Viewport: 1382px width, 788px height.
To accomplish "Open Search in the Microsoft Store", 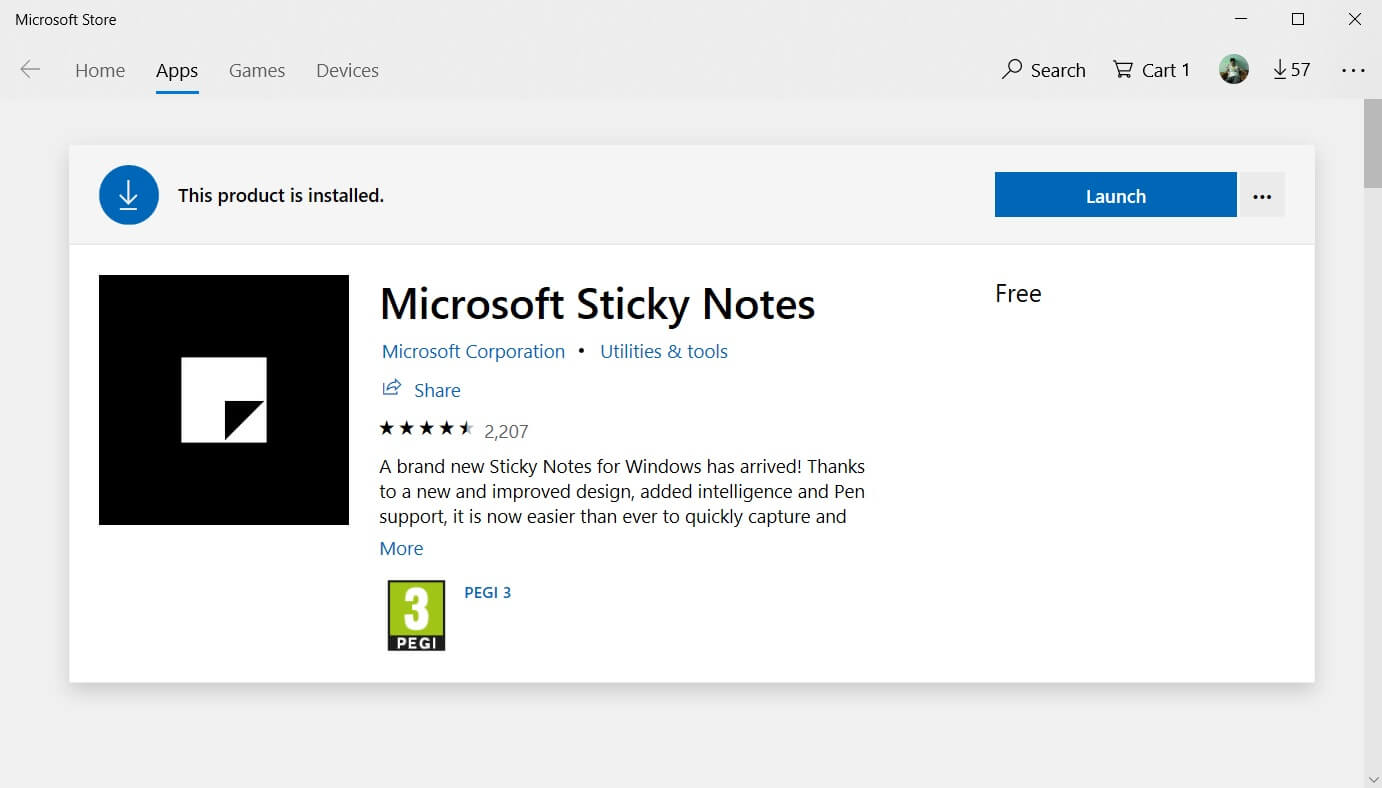I will tap(1044, 70).
